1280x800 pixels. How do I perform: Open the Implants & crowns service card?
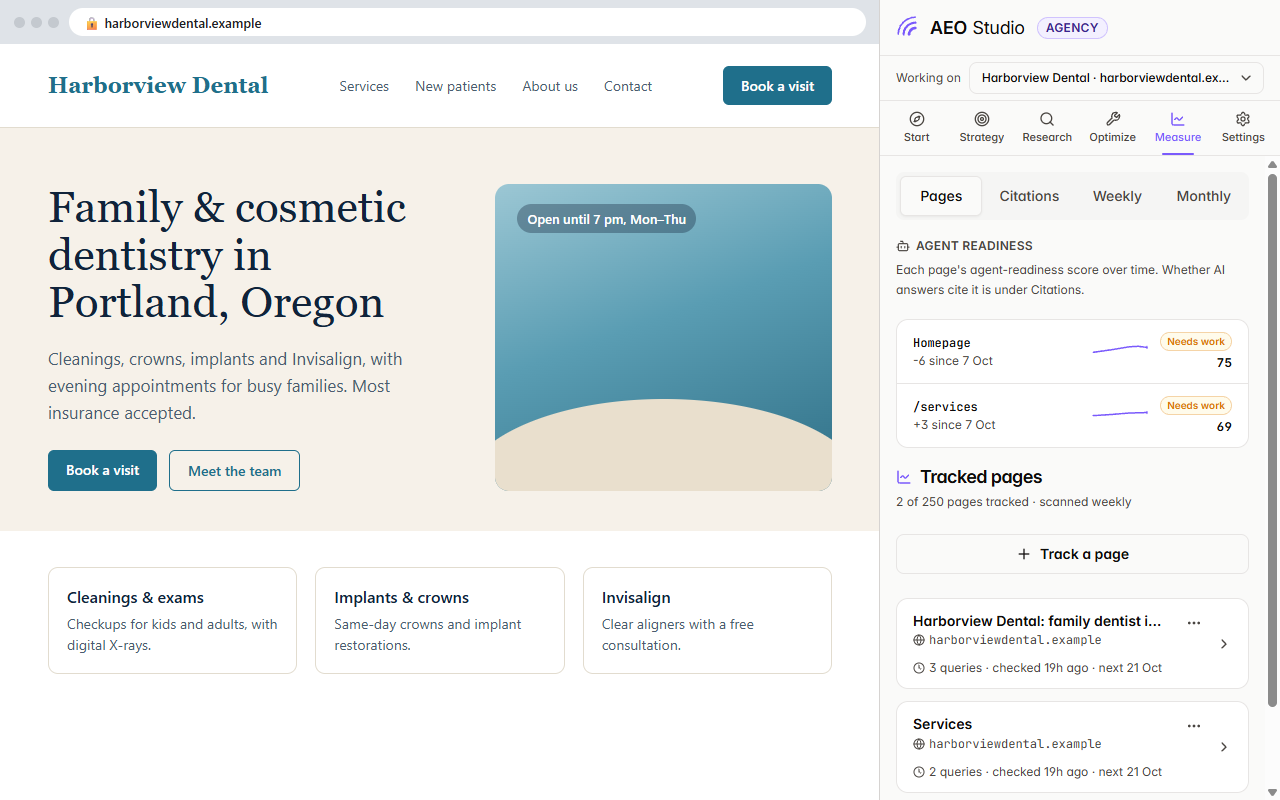(x=440, y=620)
